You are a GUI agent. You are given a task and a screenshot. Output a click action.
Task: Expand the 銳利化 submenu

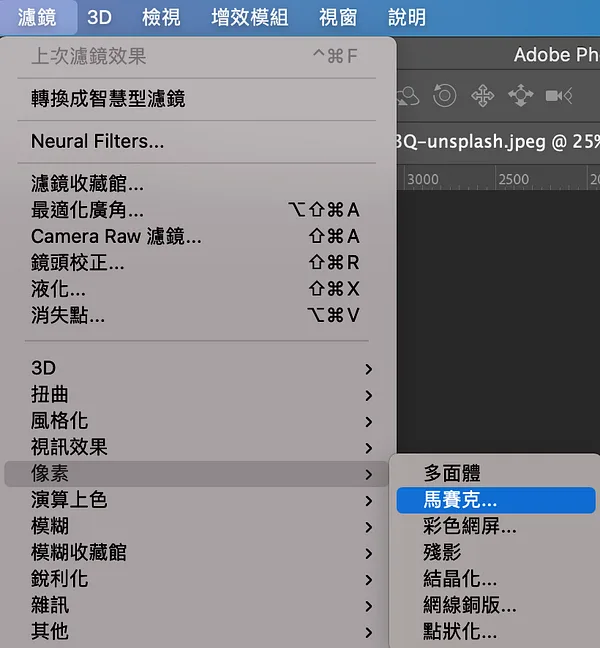[196, 579]
